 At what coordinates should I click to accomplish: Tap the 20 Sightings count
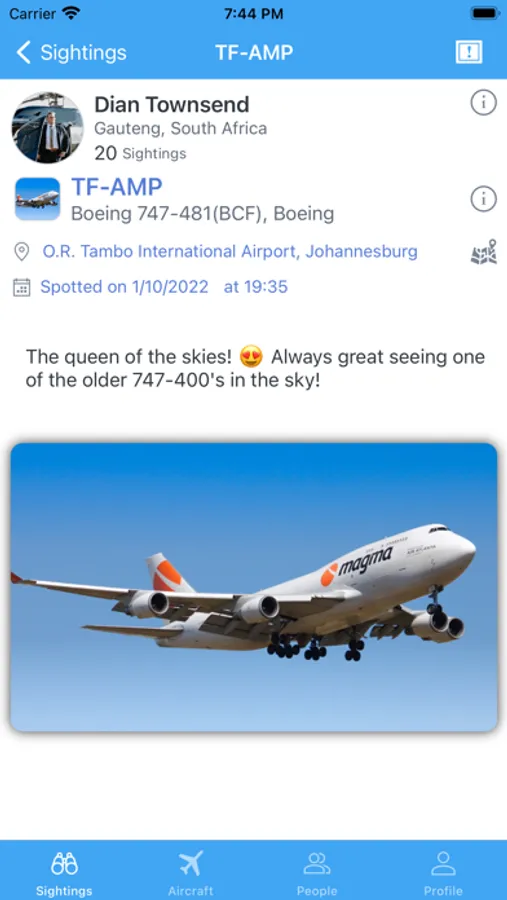click(x=140, y=153)
